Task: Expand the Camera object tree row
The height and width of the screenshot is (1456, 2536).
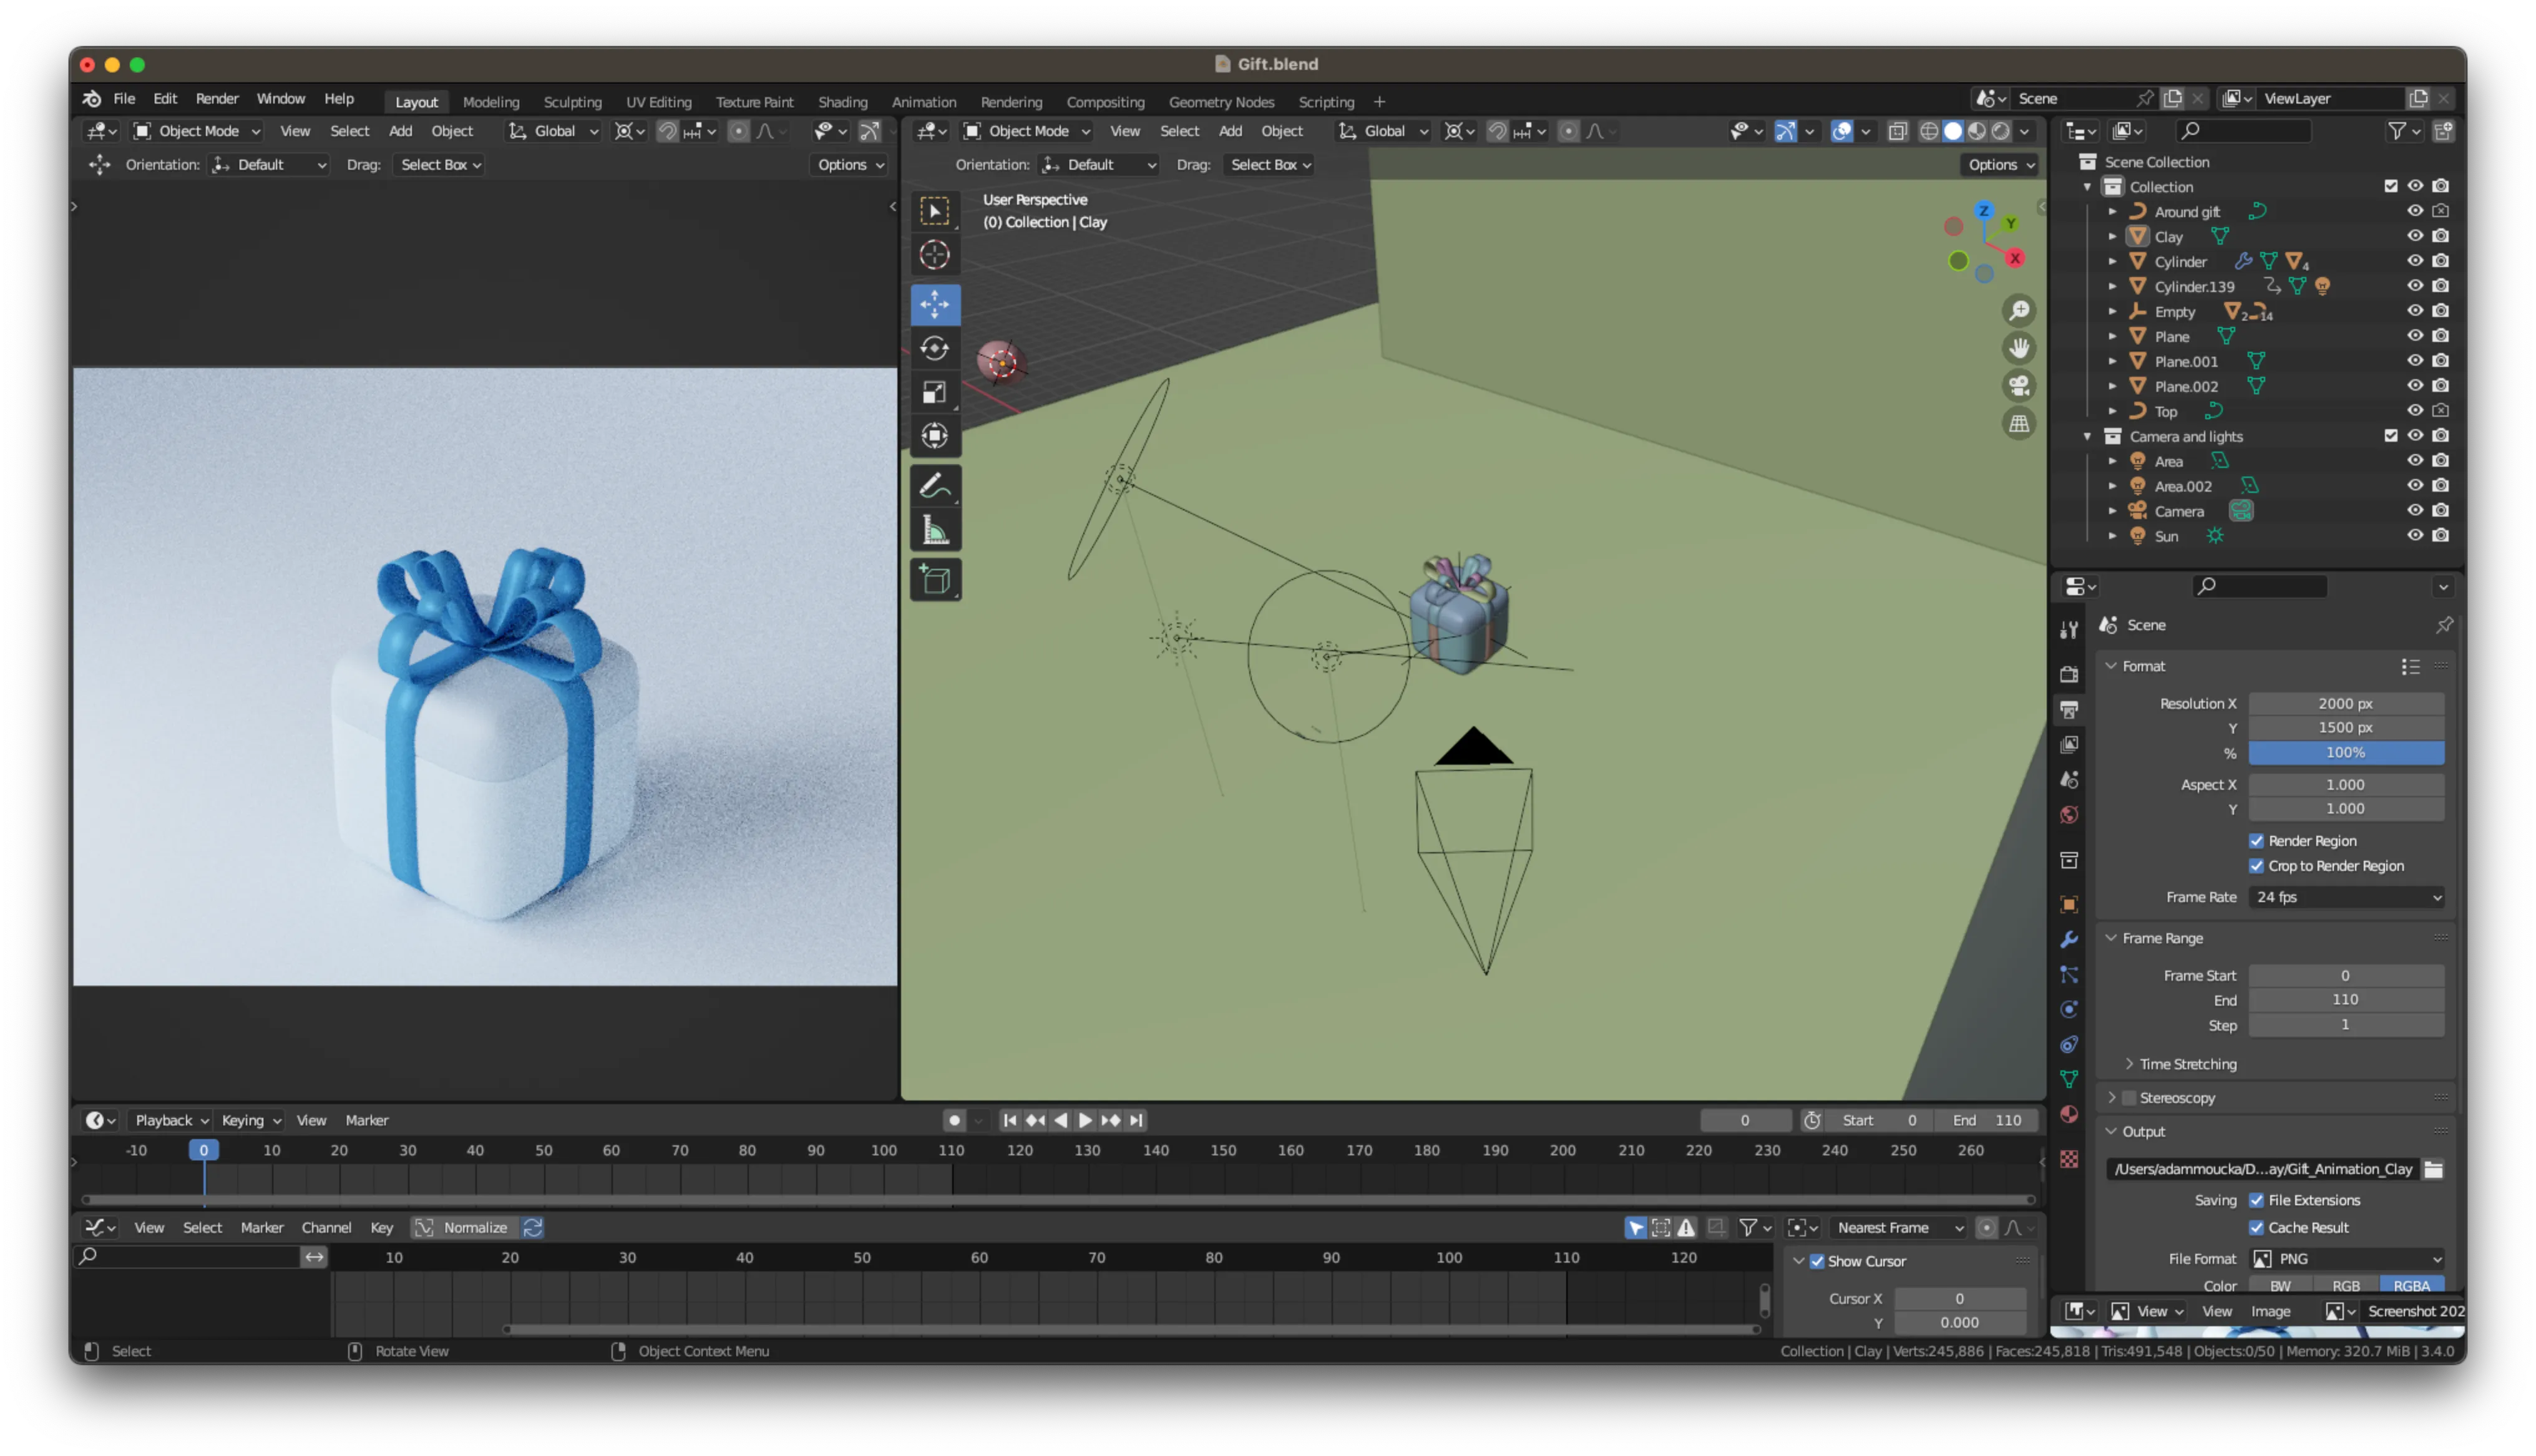Action: click(2112, 511)
